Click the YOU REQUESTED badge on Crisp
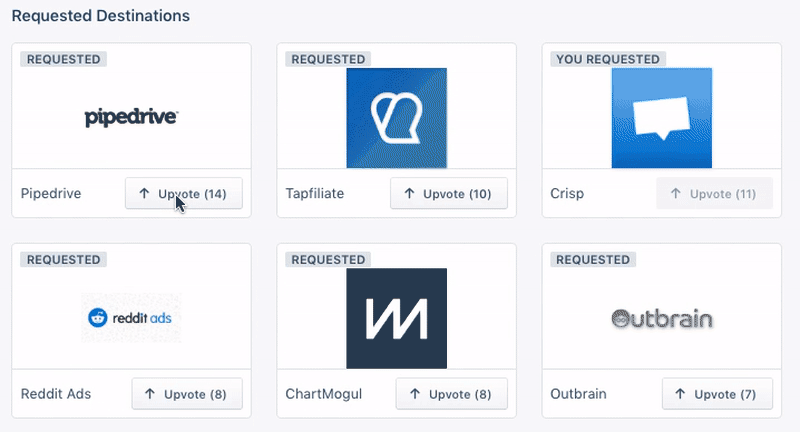 point(608,59)
